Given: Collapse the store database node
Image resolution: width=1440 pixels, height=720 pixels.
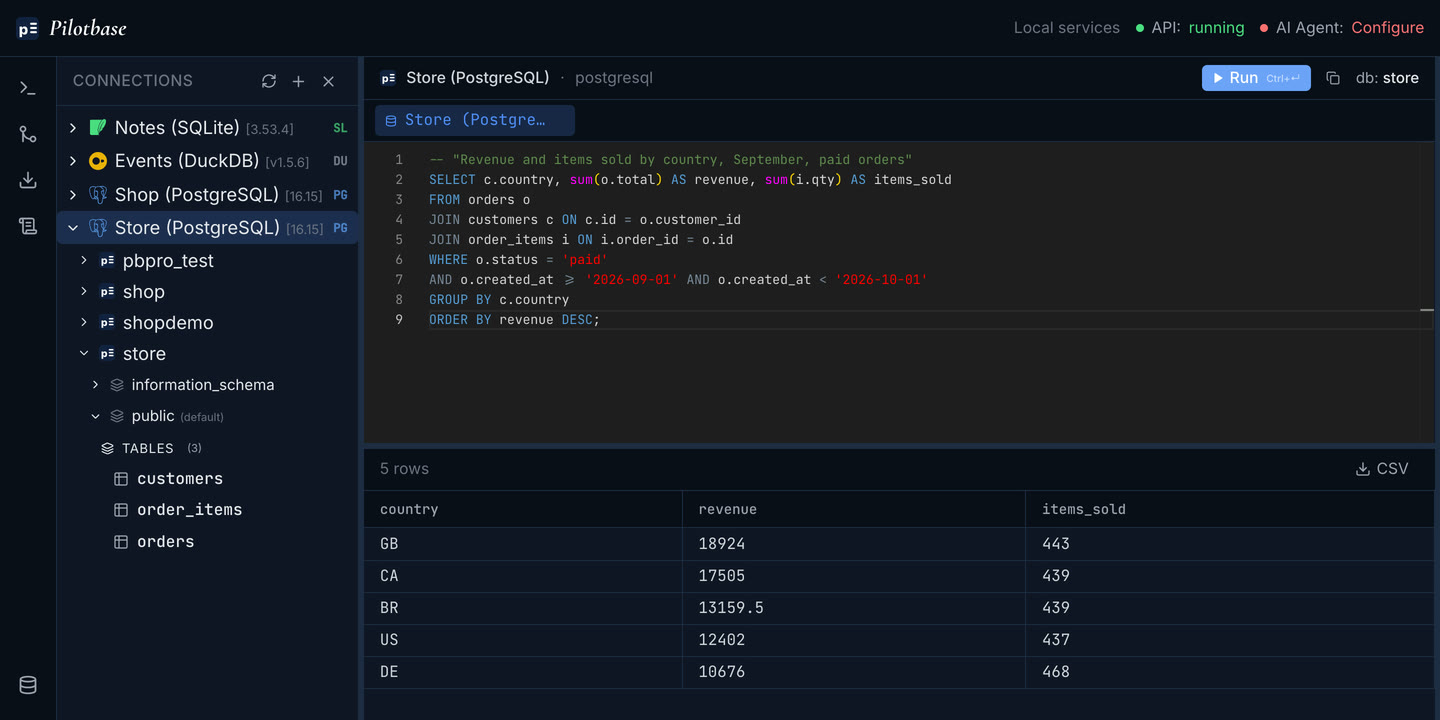Looking at the screenshot, I should [84, 354].
